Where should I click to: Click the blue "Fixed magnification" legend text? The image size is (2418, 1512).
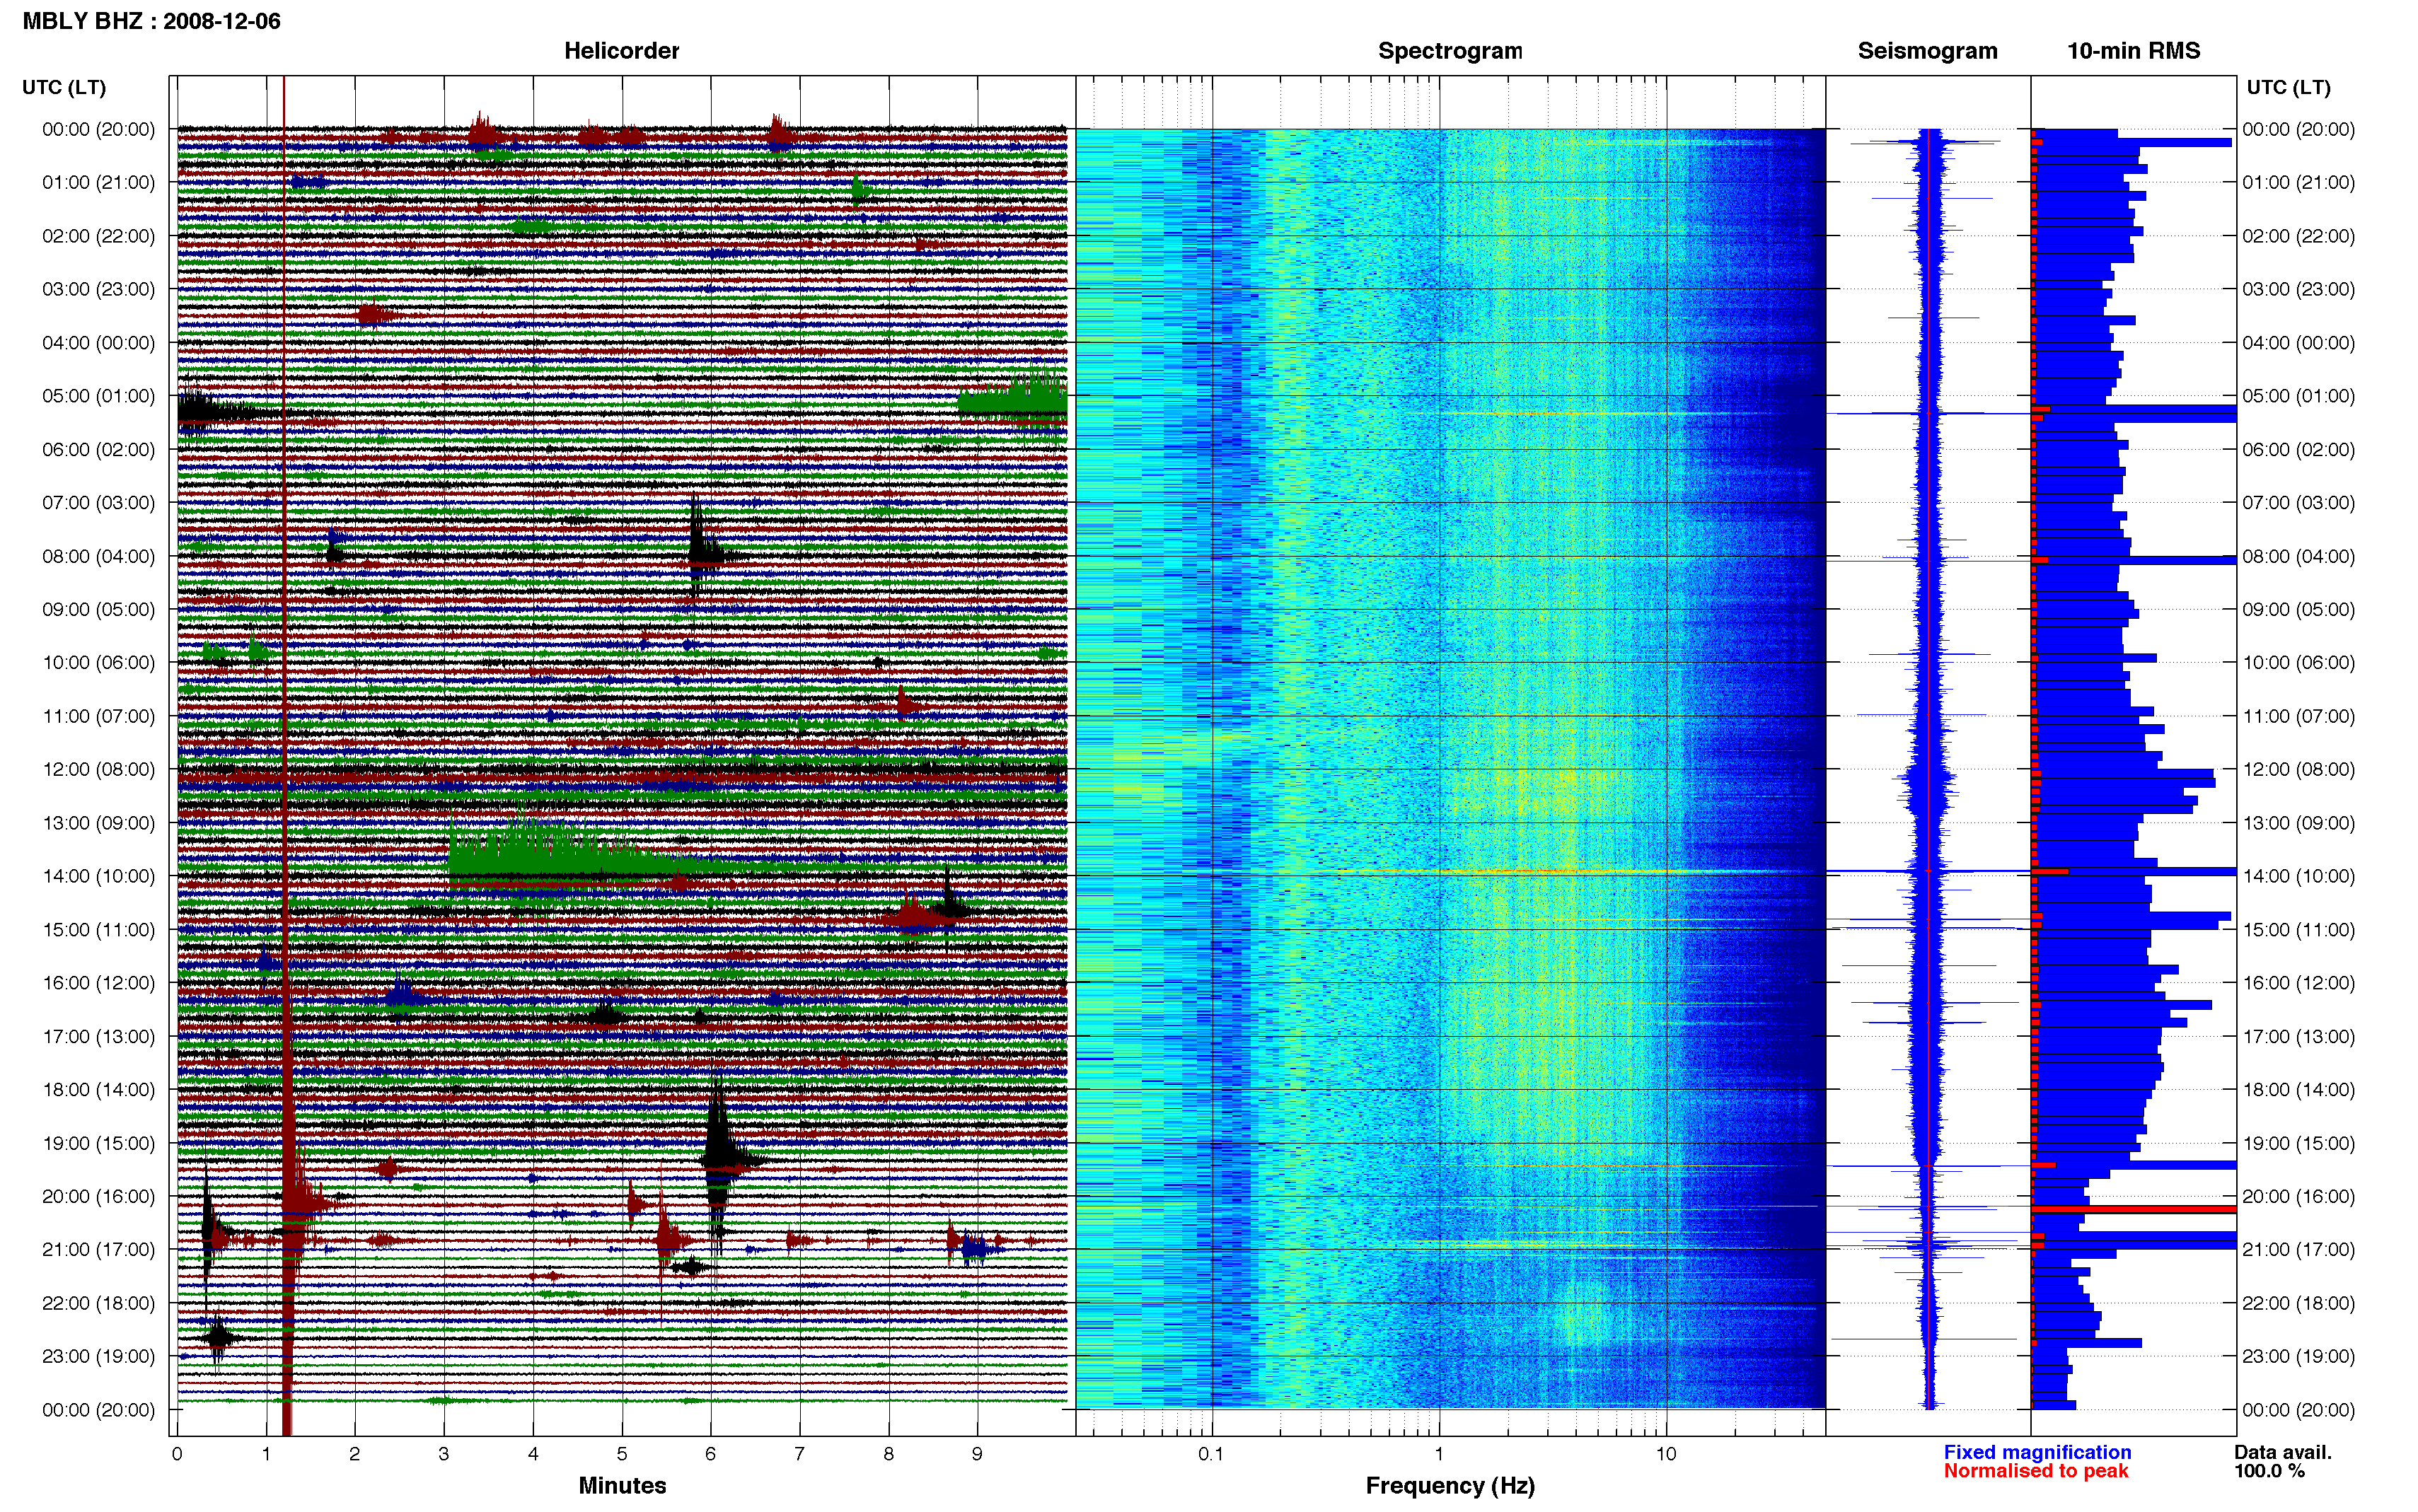[x=2037, y=1452]
